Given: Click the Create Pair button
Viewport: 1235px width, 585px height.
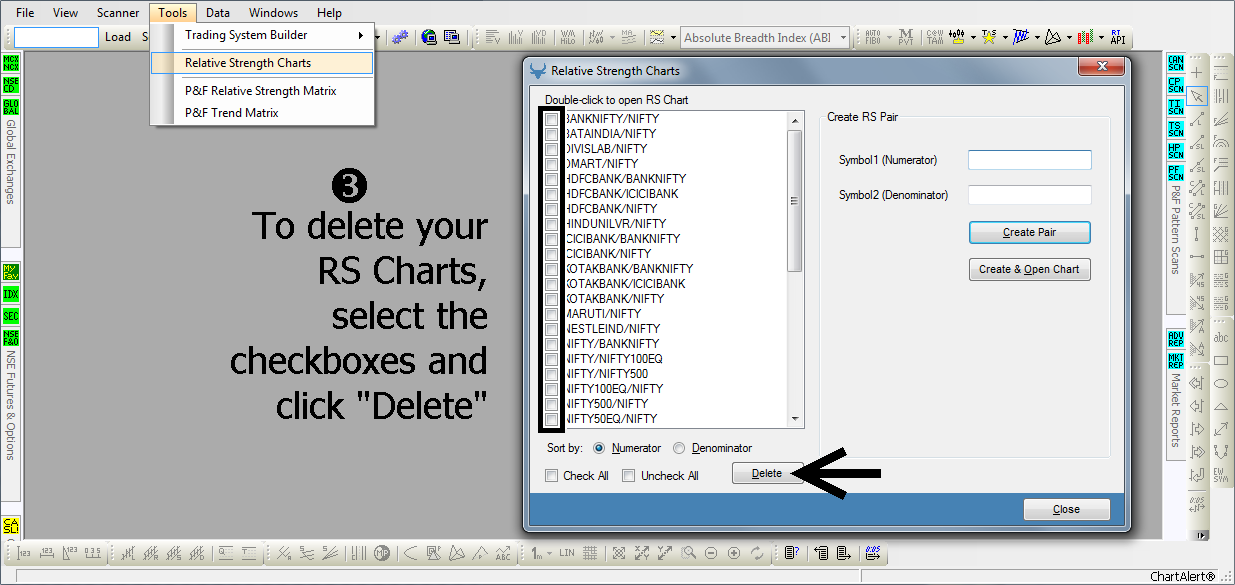Looking at the screenshot, I should point(1029,232).
